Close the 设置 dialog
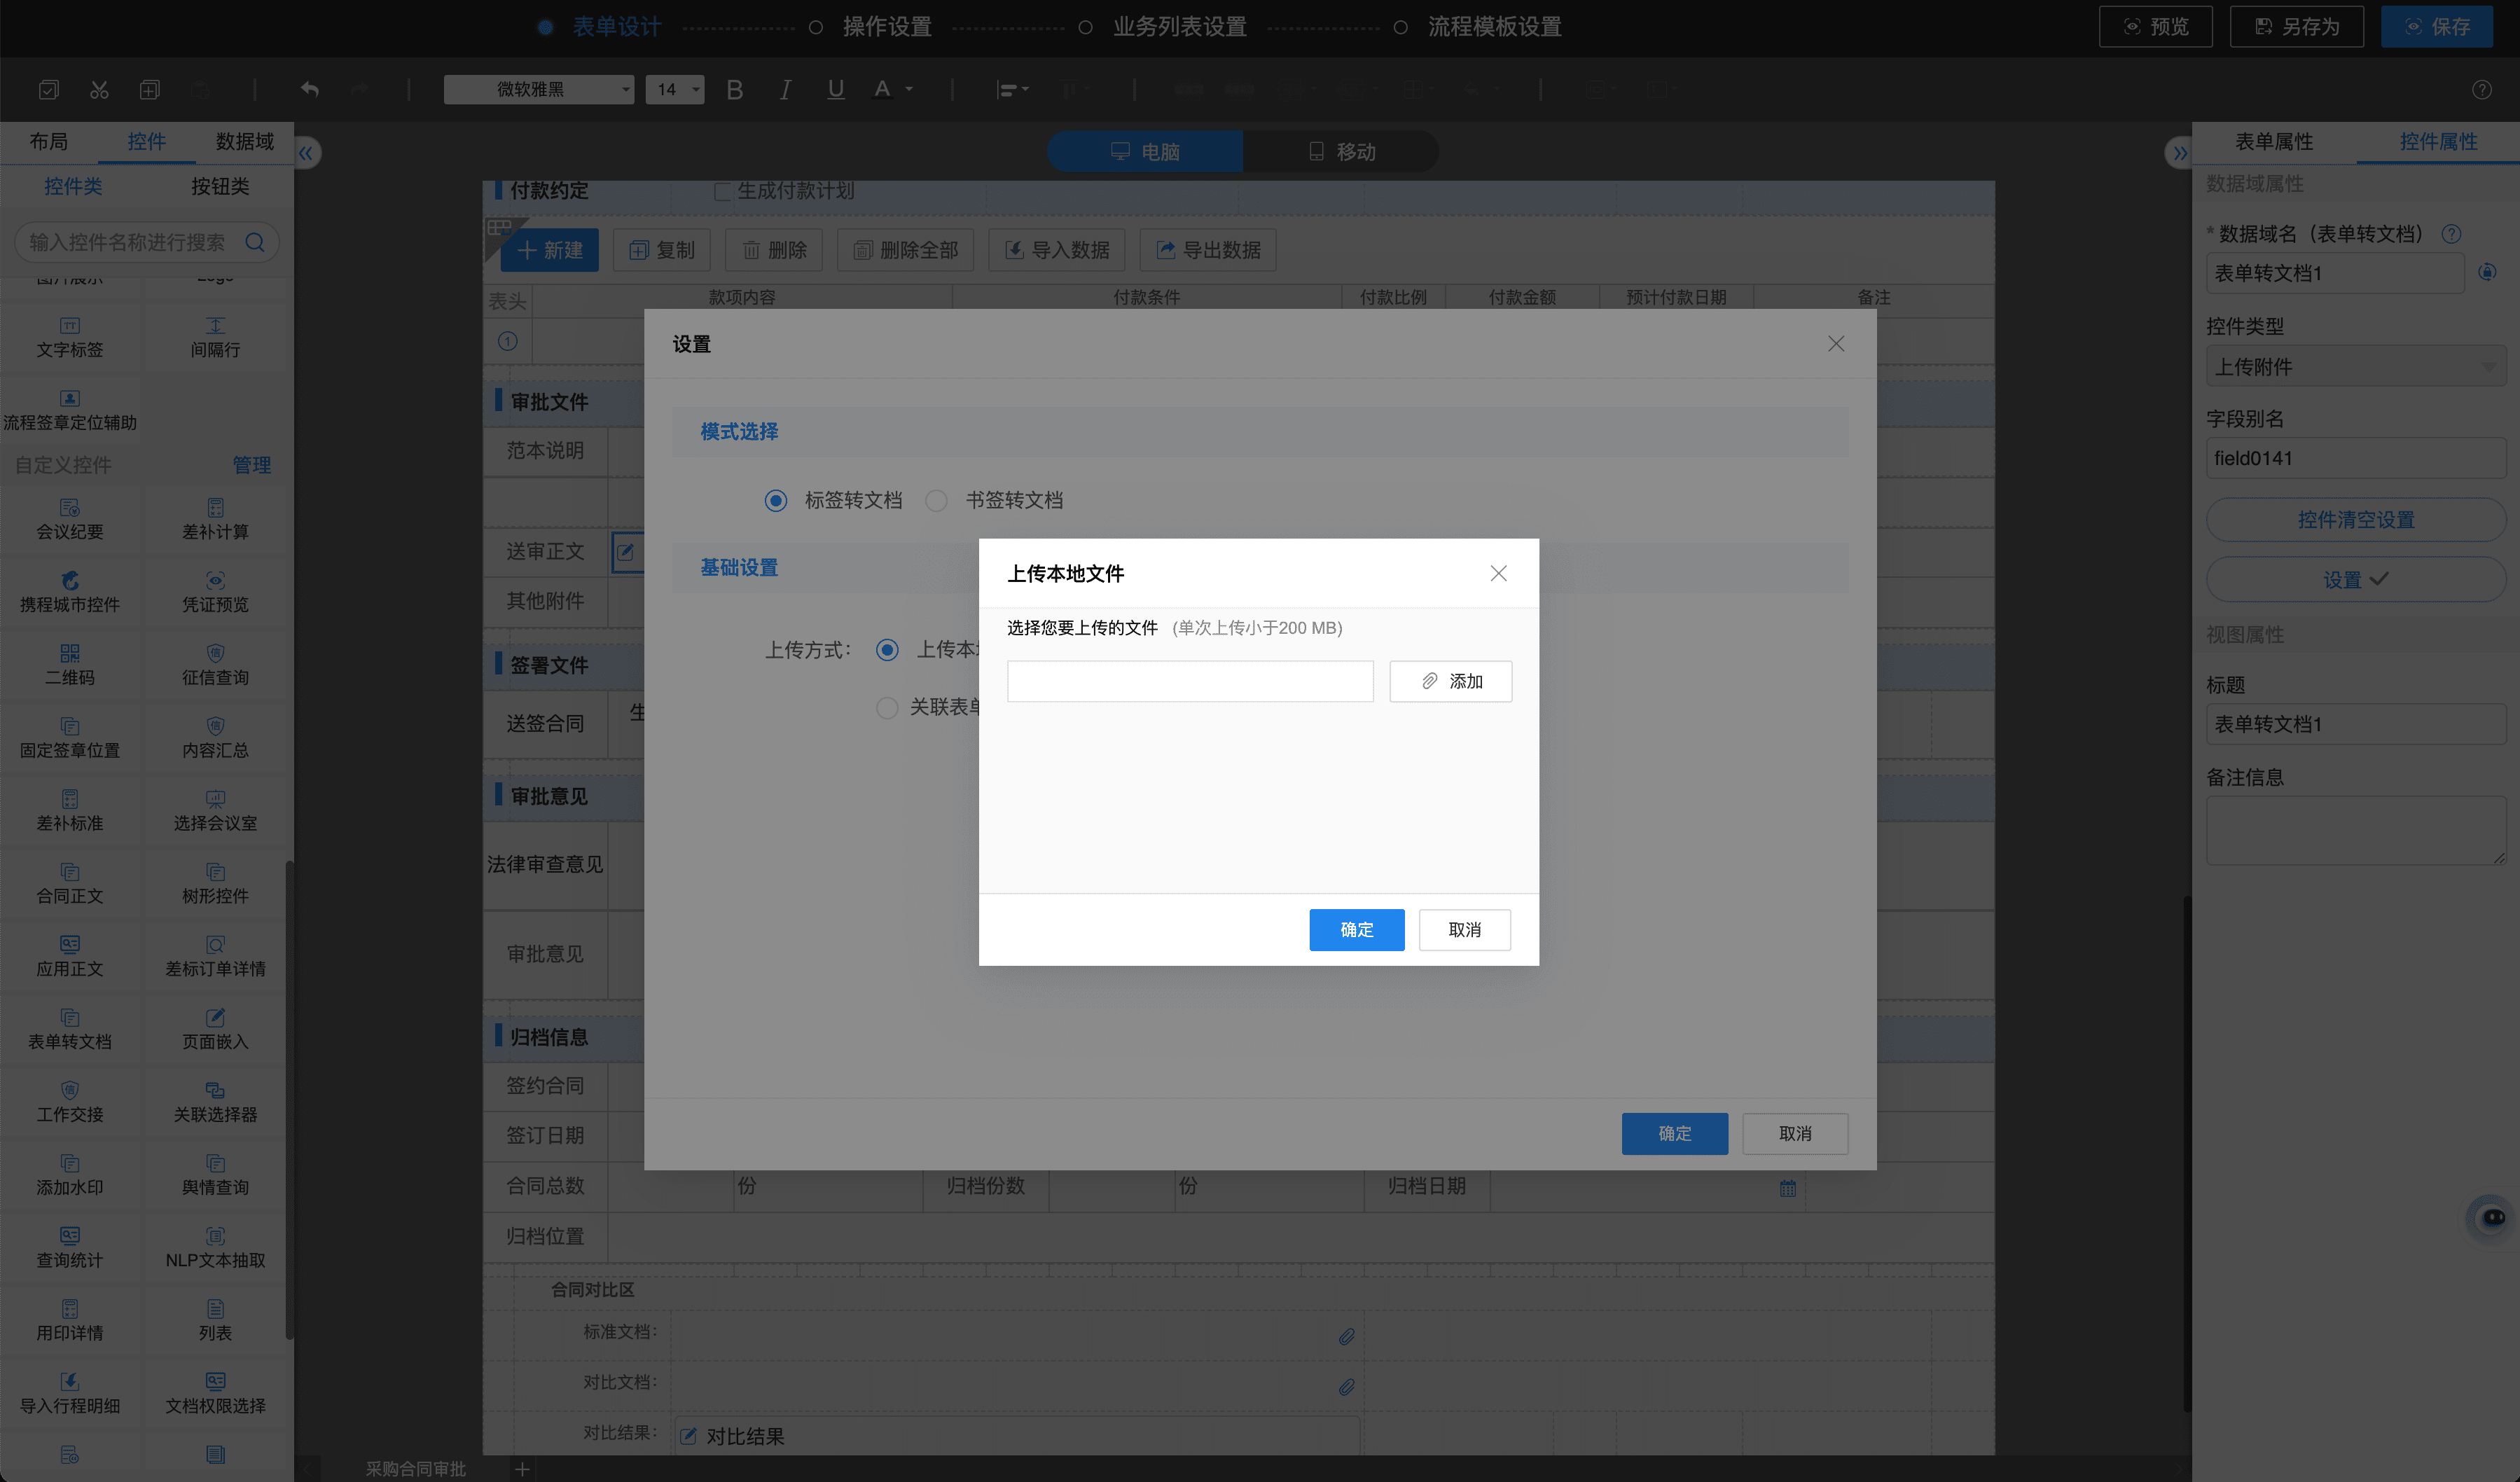Screen dimensions: 2520x1482 pyautogui.click(x=1836, y=344)
